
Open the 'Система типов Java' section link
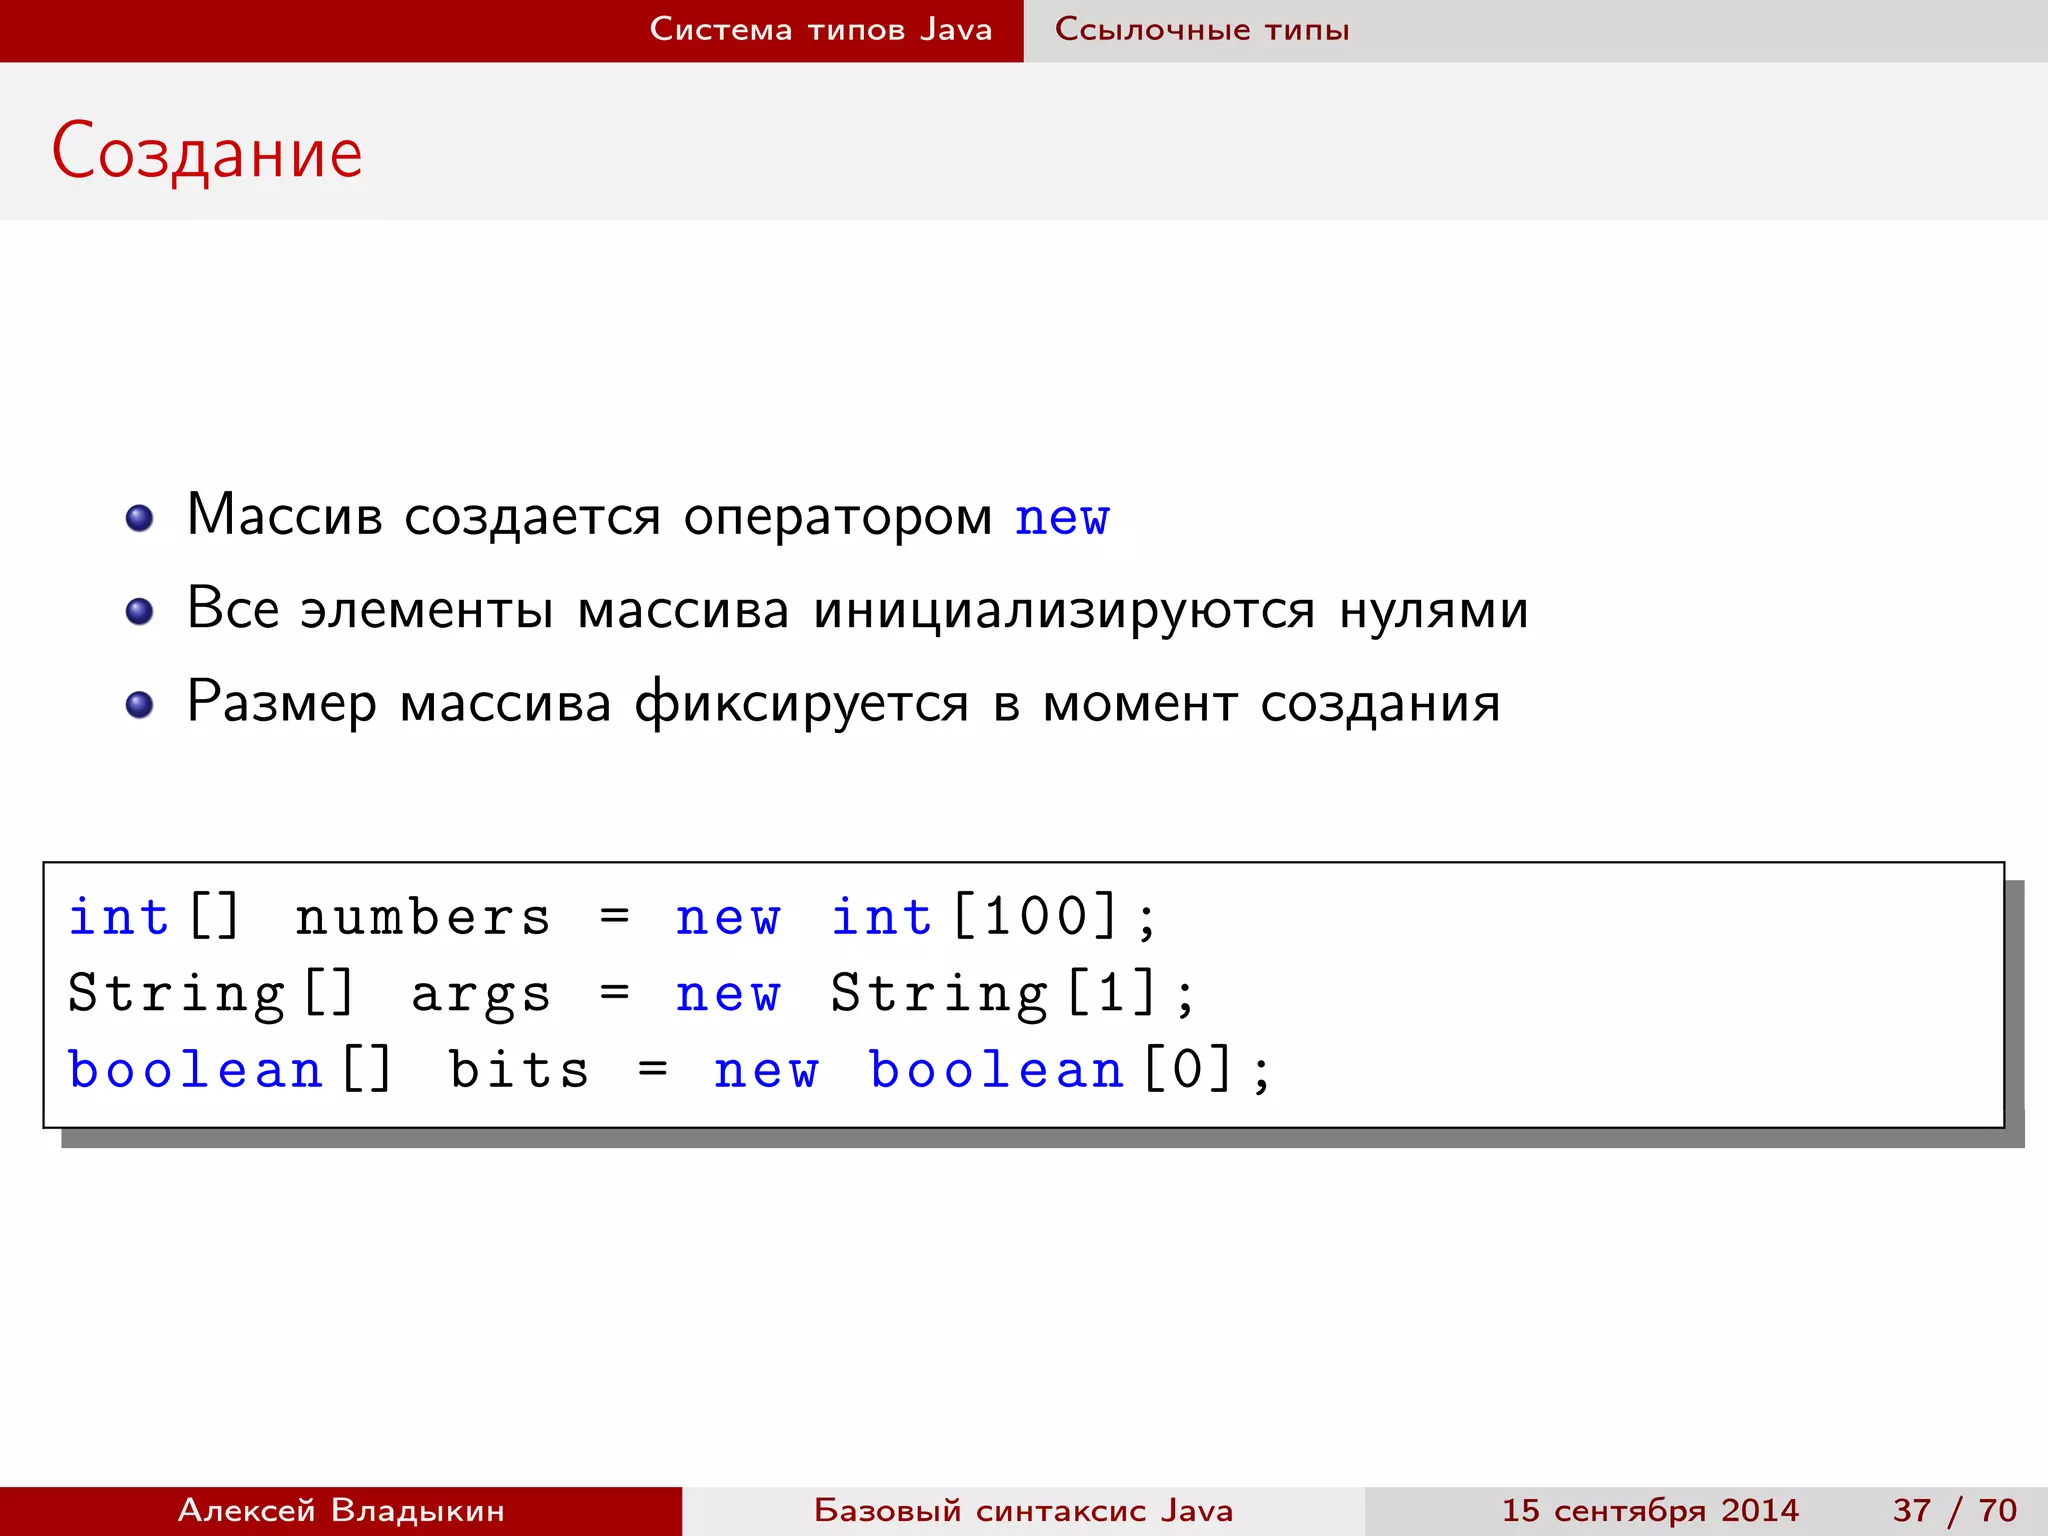tap(821, 29)
